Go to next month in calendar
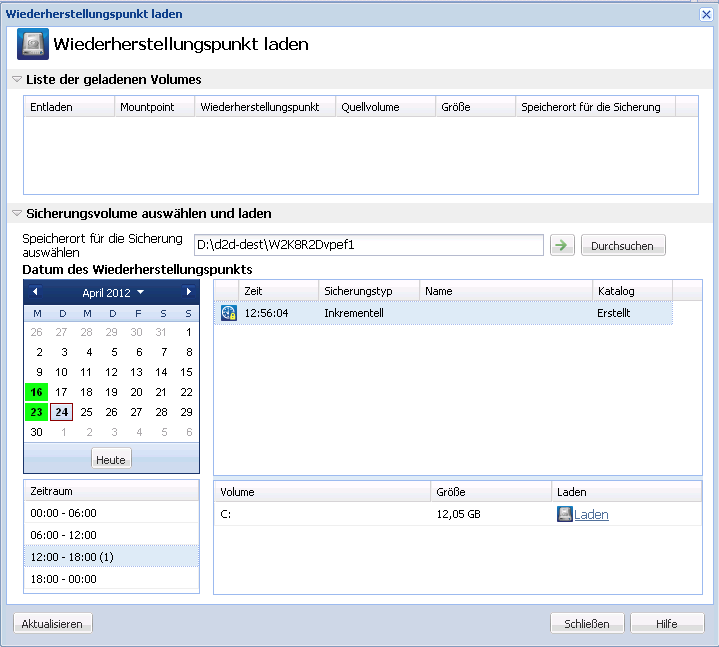 pyautogui.click(x=188, y=292)
